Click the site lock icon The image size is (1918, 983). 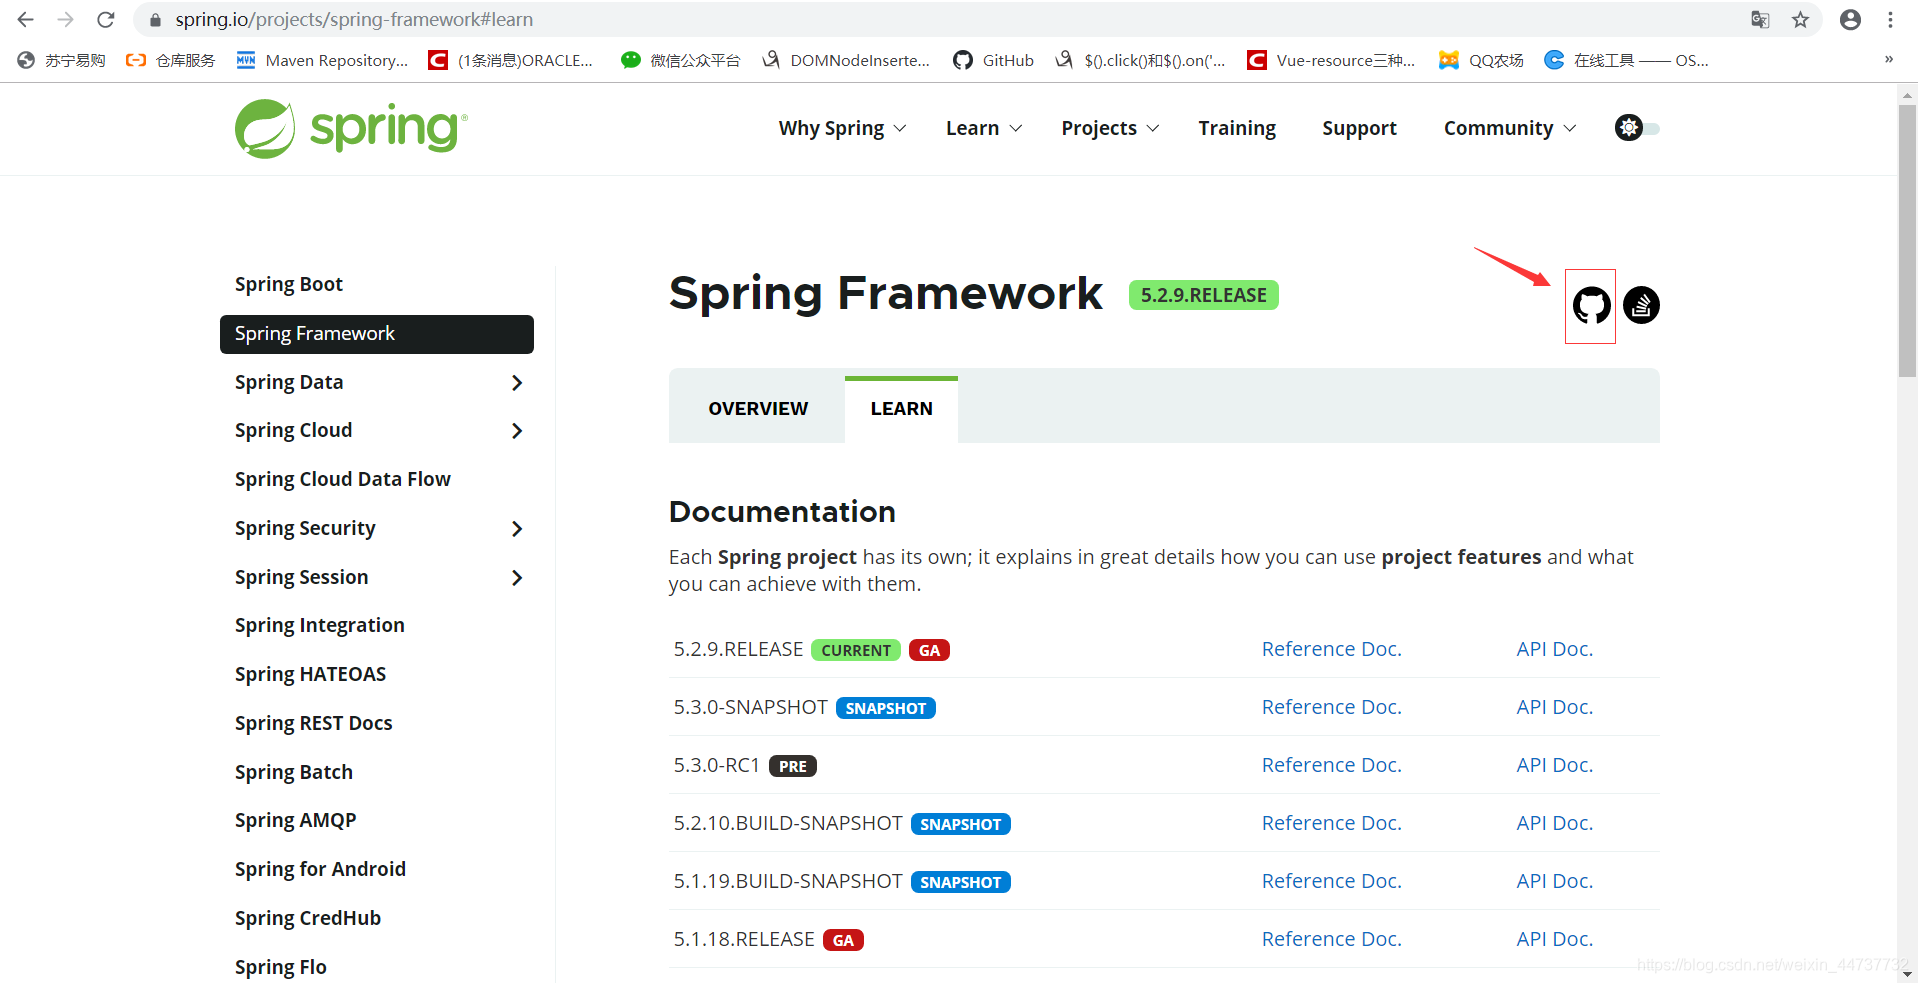click(x=155, y=19)
